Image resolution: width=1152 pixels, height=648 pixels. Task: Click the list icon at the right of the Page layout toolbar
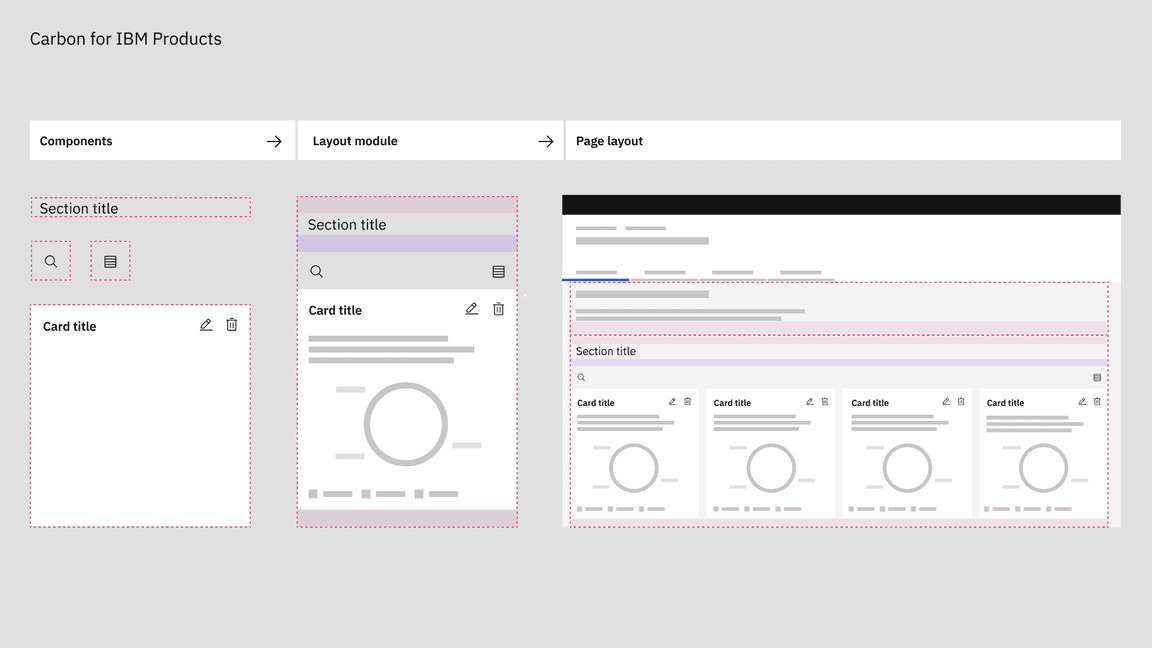point(1097,377)
